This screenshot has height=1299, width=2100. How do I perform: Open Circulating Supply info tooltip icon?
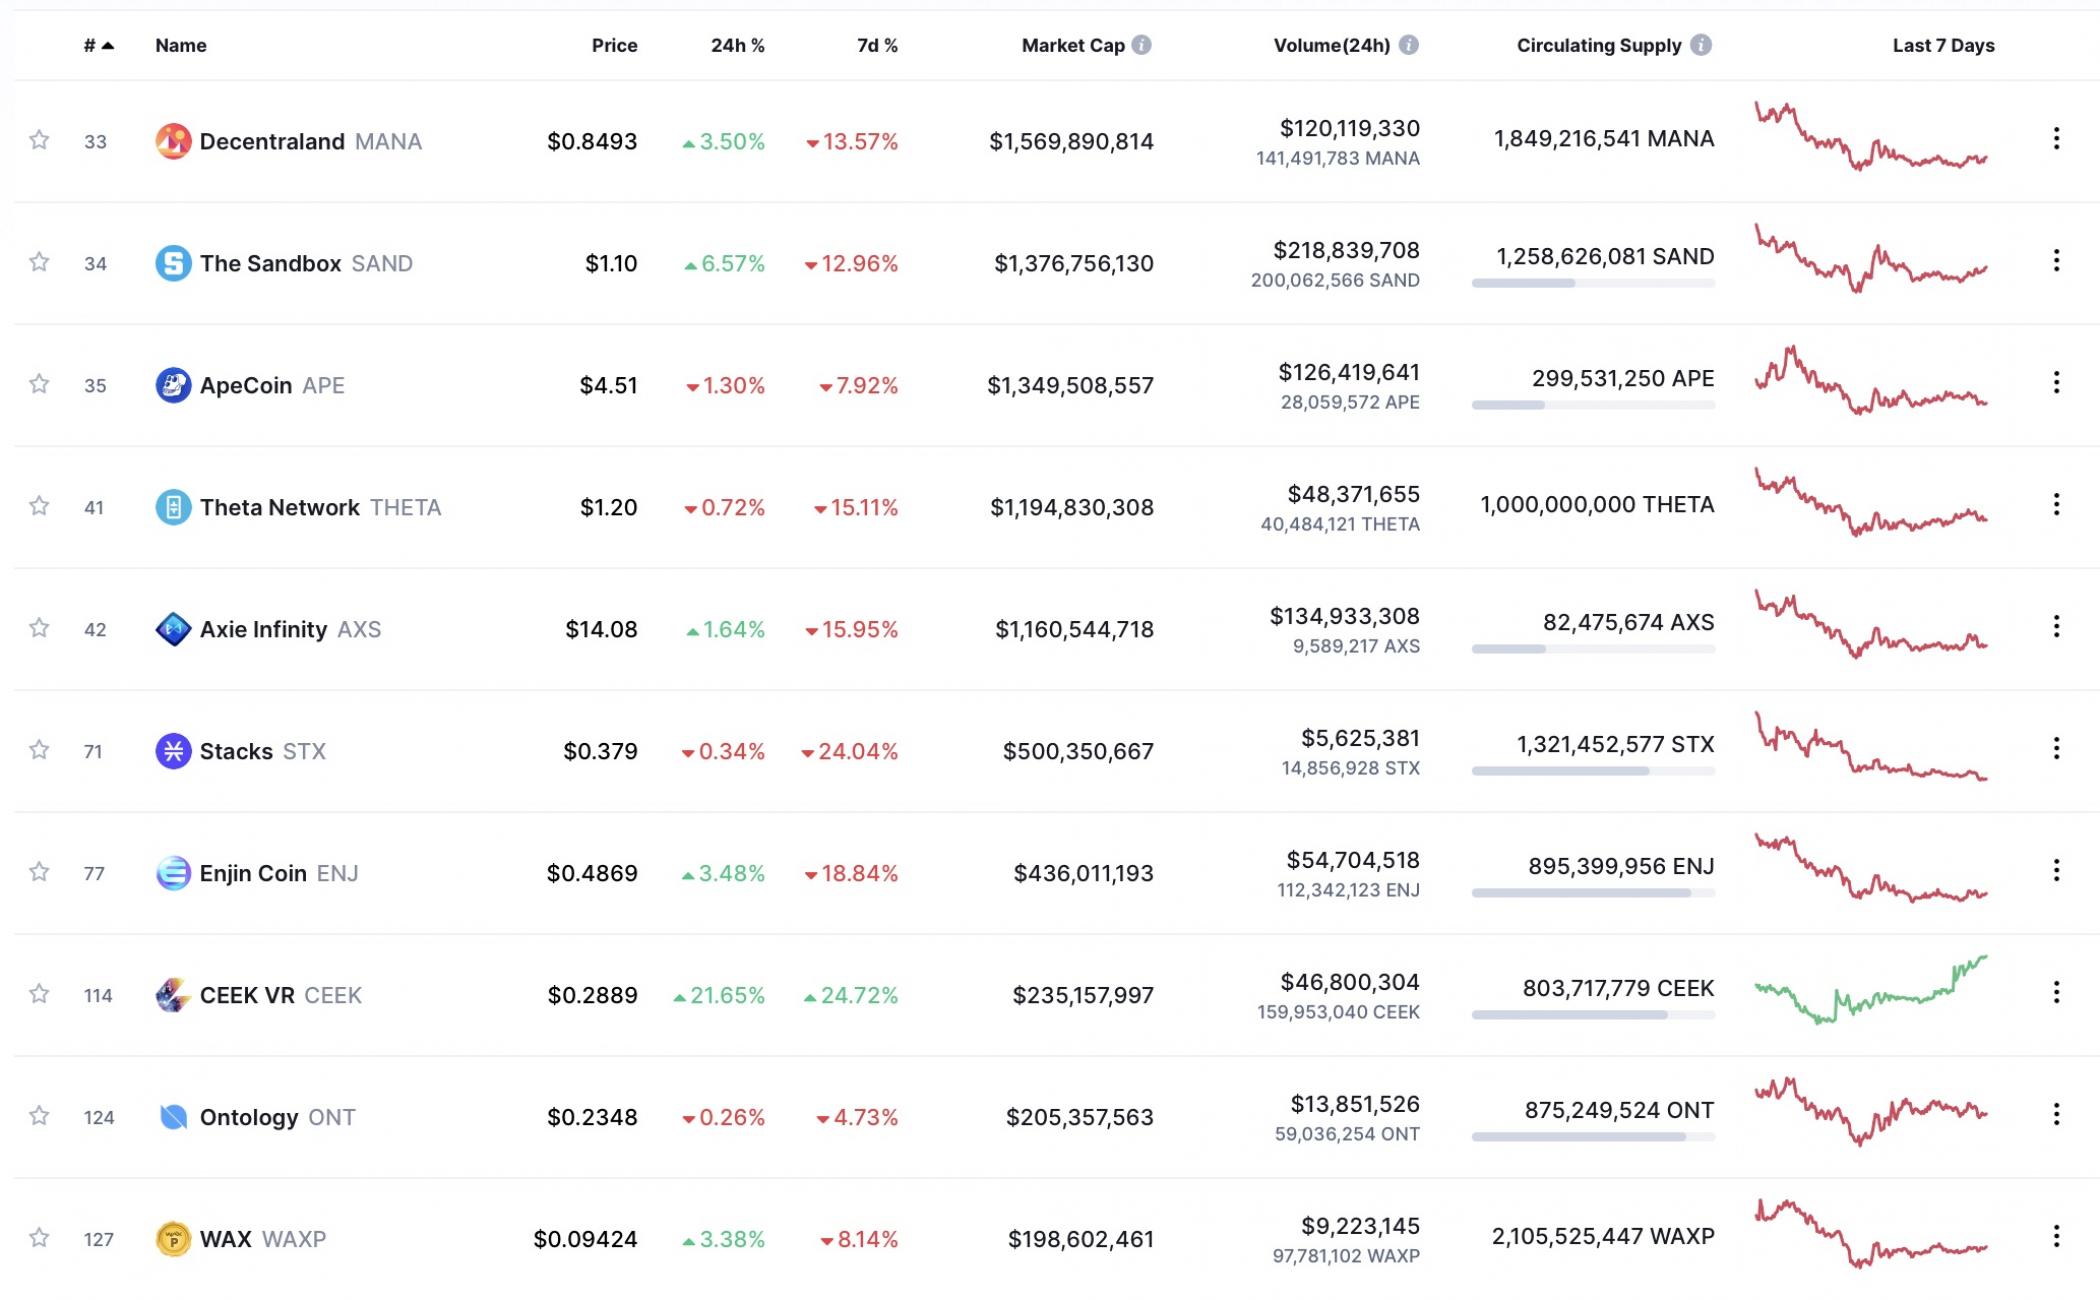(1700, 45)
